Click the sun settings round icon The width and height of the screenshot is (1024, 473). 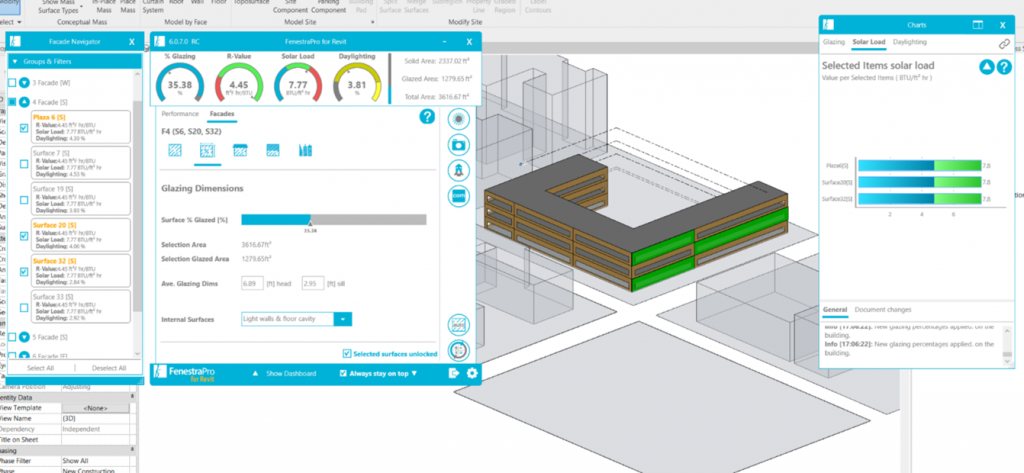pos(459,120)
